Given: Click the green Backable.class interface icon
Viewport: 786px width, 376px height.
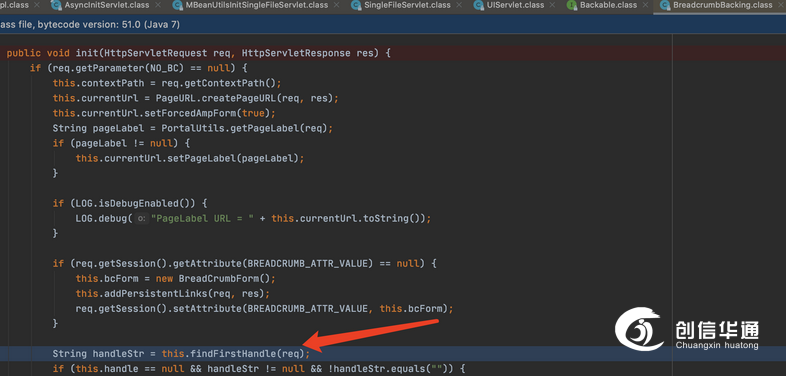Looking at the screenshot, I should pos(571,6).
